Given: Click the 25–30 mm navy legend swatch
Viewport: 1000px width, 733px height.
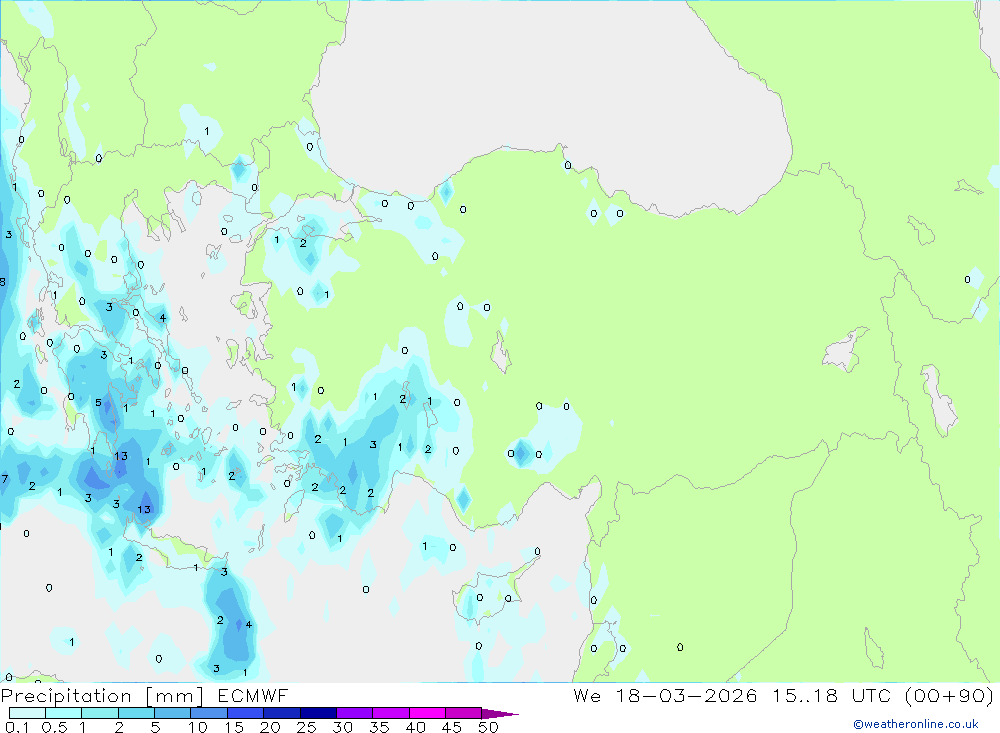Looking at the screenshot, I should [318, 713].
